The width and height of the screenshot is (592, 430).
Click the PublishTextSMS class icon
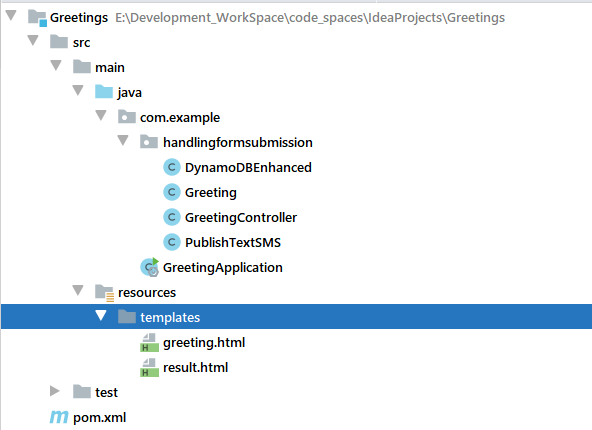pos(172,242)
